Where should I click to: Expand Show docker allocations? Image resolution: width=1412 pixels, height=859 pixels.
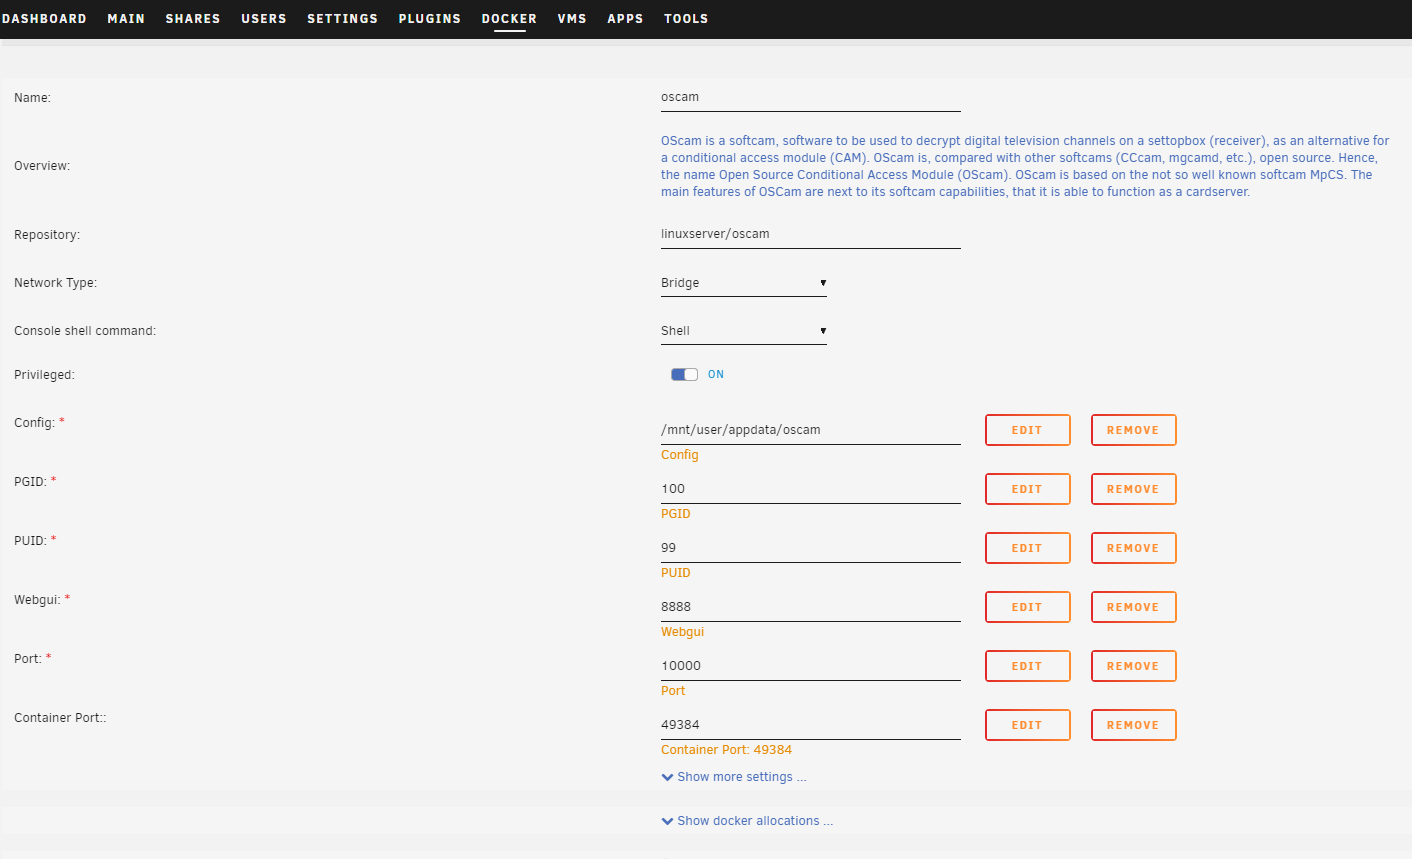(747, 821)
